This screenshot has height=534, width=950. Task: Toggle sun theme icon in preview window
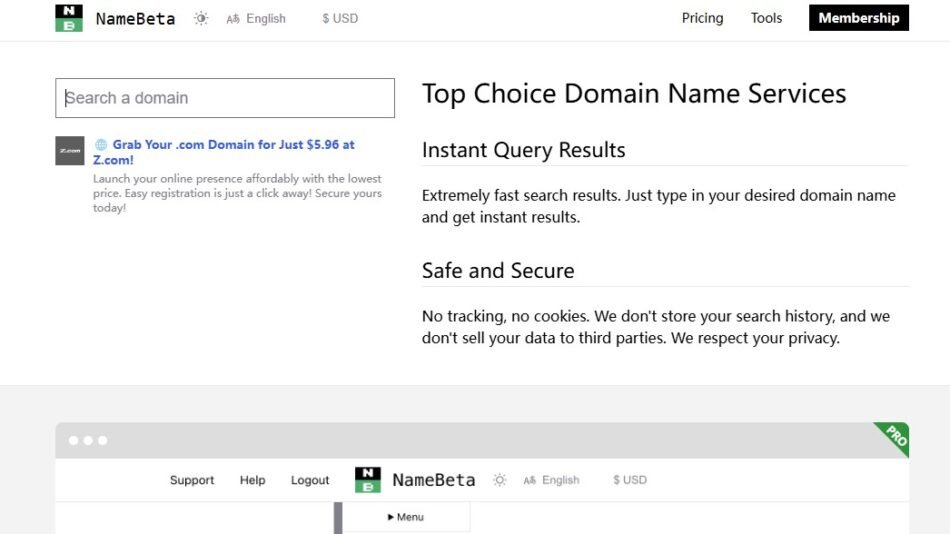[499, 480]
